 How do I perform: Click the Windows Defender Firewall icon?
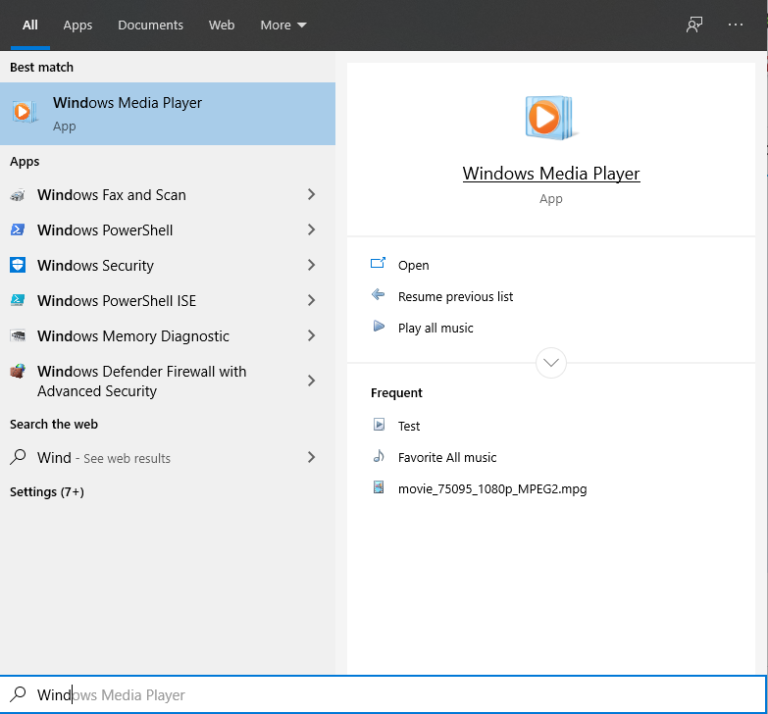[x=18, y=372]
